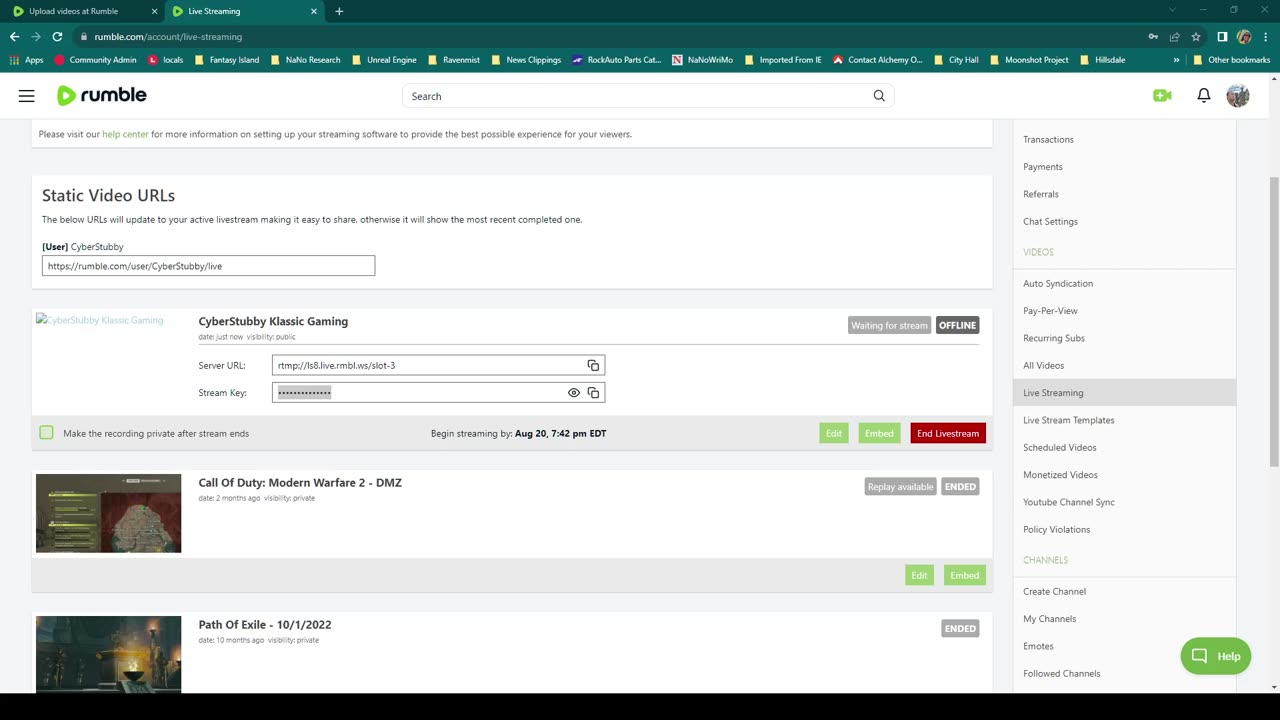Open Policy Violations in the sidebar

1056,530
